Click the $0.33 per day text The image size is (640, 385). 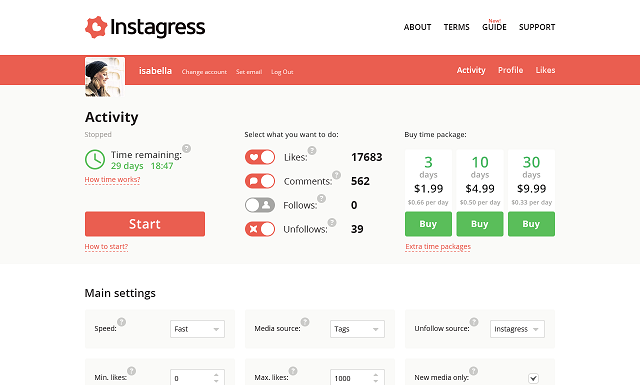pos(531,203)
